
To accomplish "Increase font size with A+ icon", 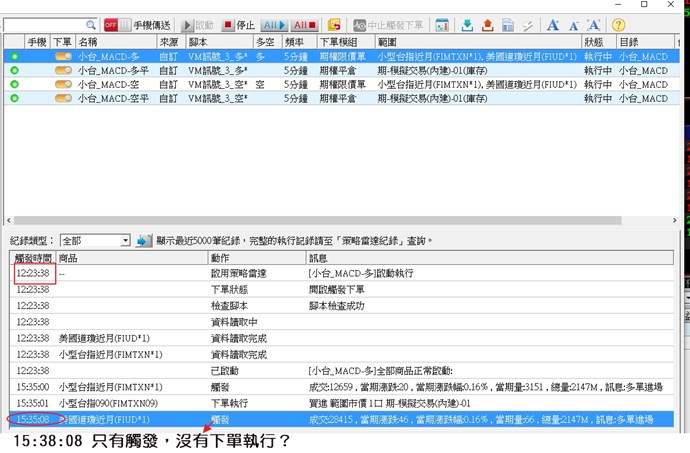I will 553,24.
